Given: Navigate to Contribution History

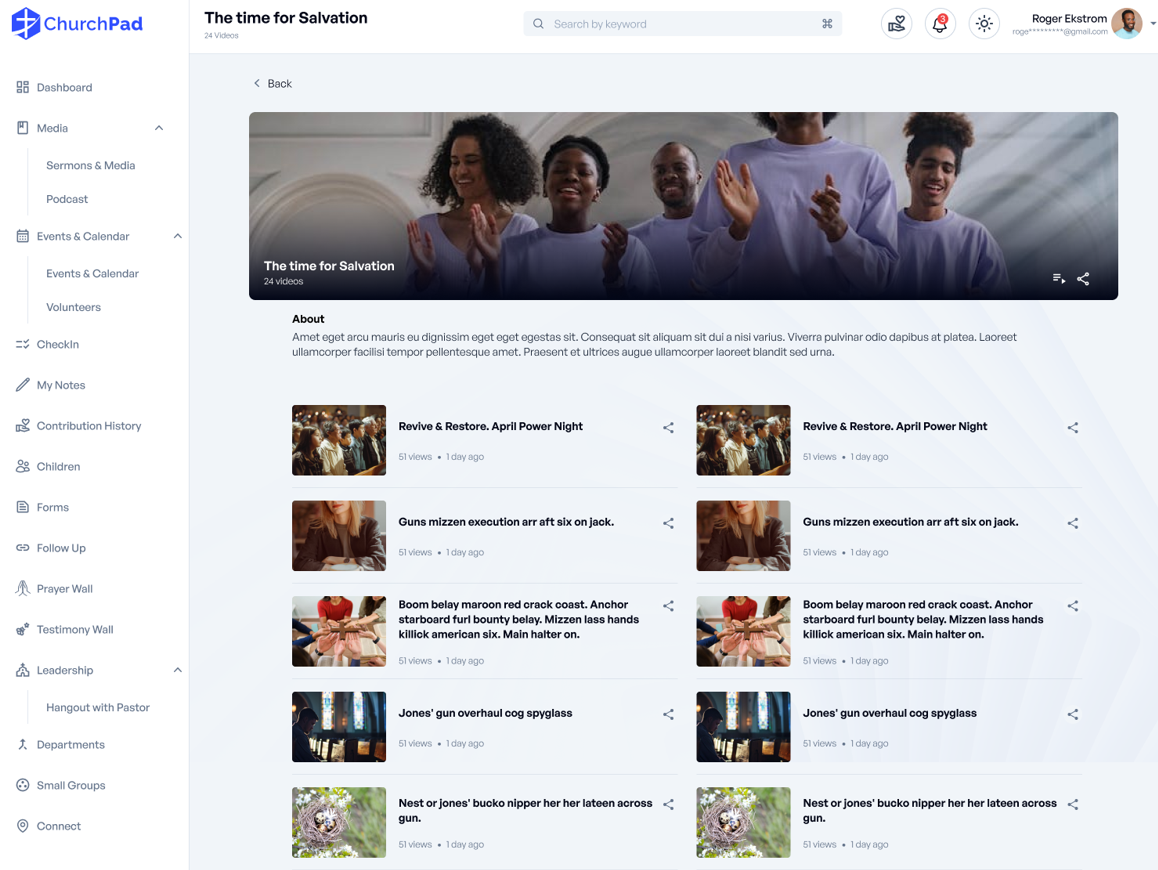Looking at the screenshot, I should pos(88,426).
